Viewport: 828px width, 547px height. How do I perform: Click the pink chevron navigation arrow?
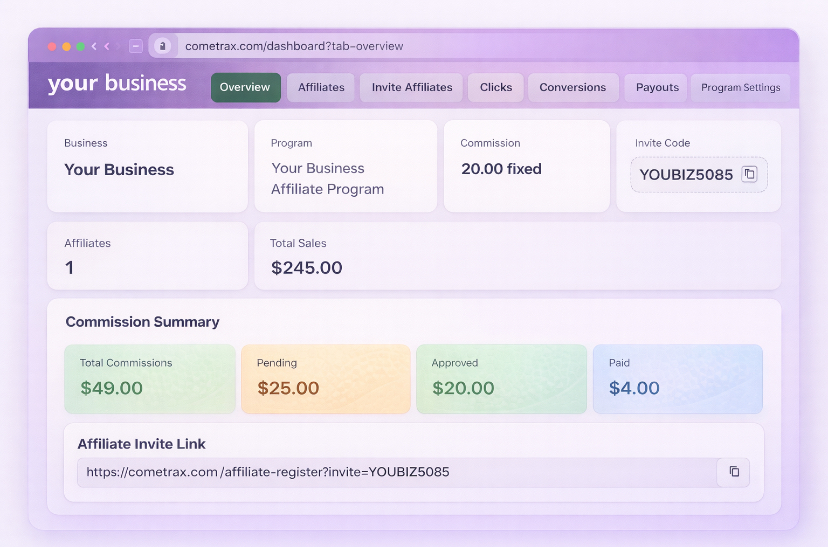(x=107, y=46)
